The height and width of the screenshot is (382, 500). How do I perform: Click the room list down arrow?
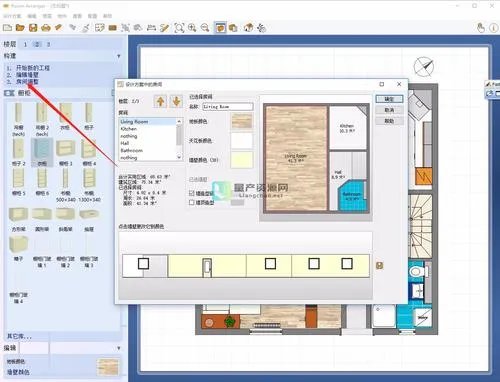coord(179,157)
